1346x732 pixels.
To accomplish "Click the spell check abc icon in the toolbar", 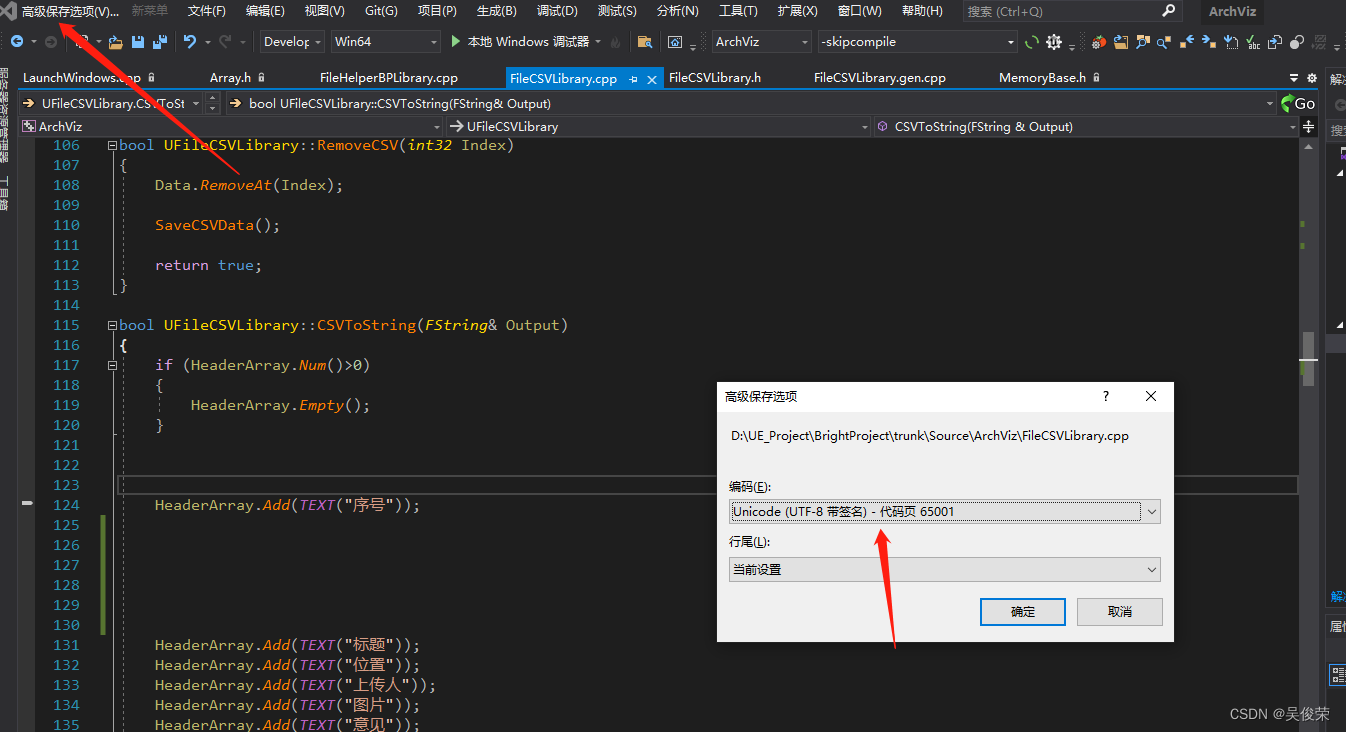I will point(1253,42).
